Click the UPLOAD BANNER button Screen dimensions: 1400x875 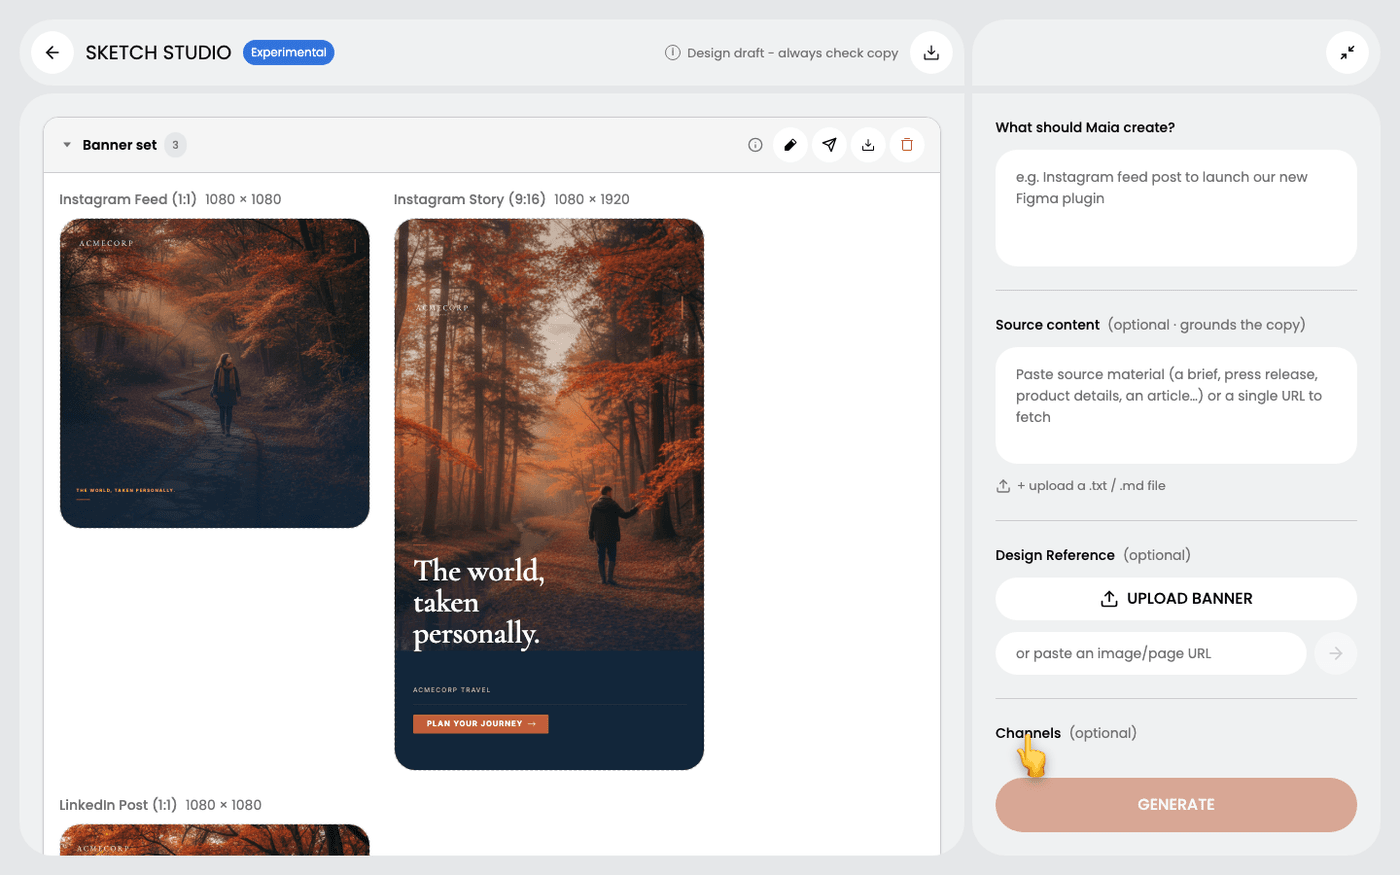click(x=1176, y=599)
